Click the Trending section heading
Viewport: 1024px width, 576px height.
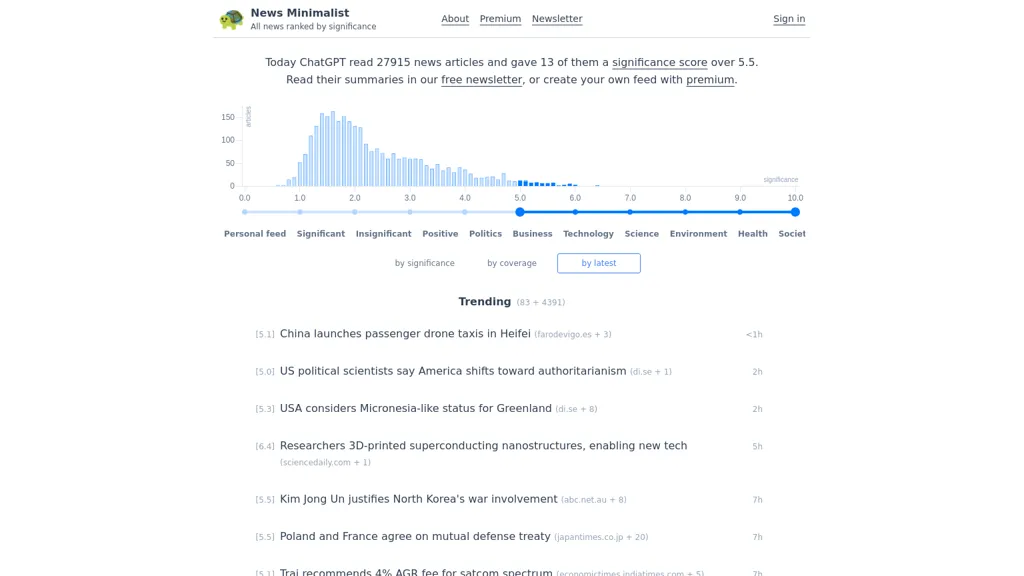[x=485, y=302]
